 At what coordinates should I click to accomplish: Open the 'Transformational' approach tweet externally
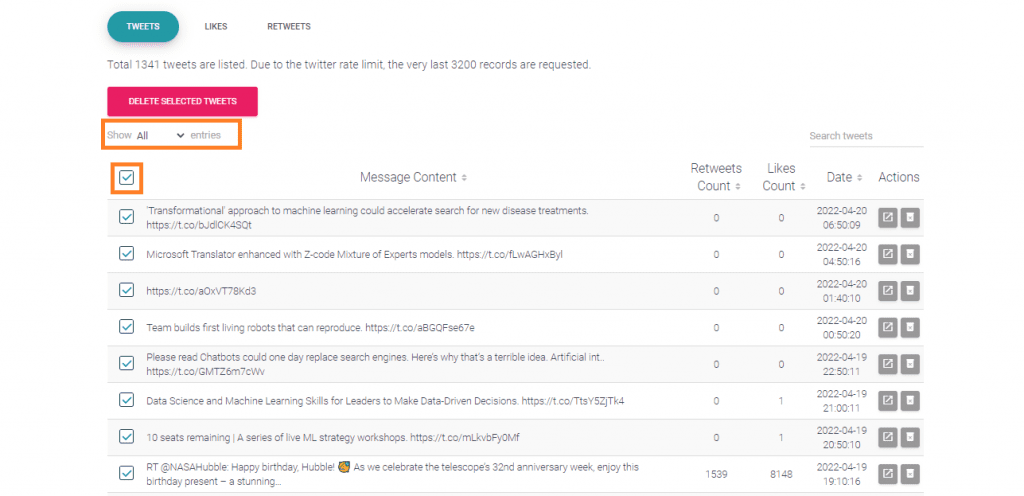(x=888, y=218)
